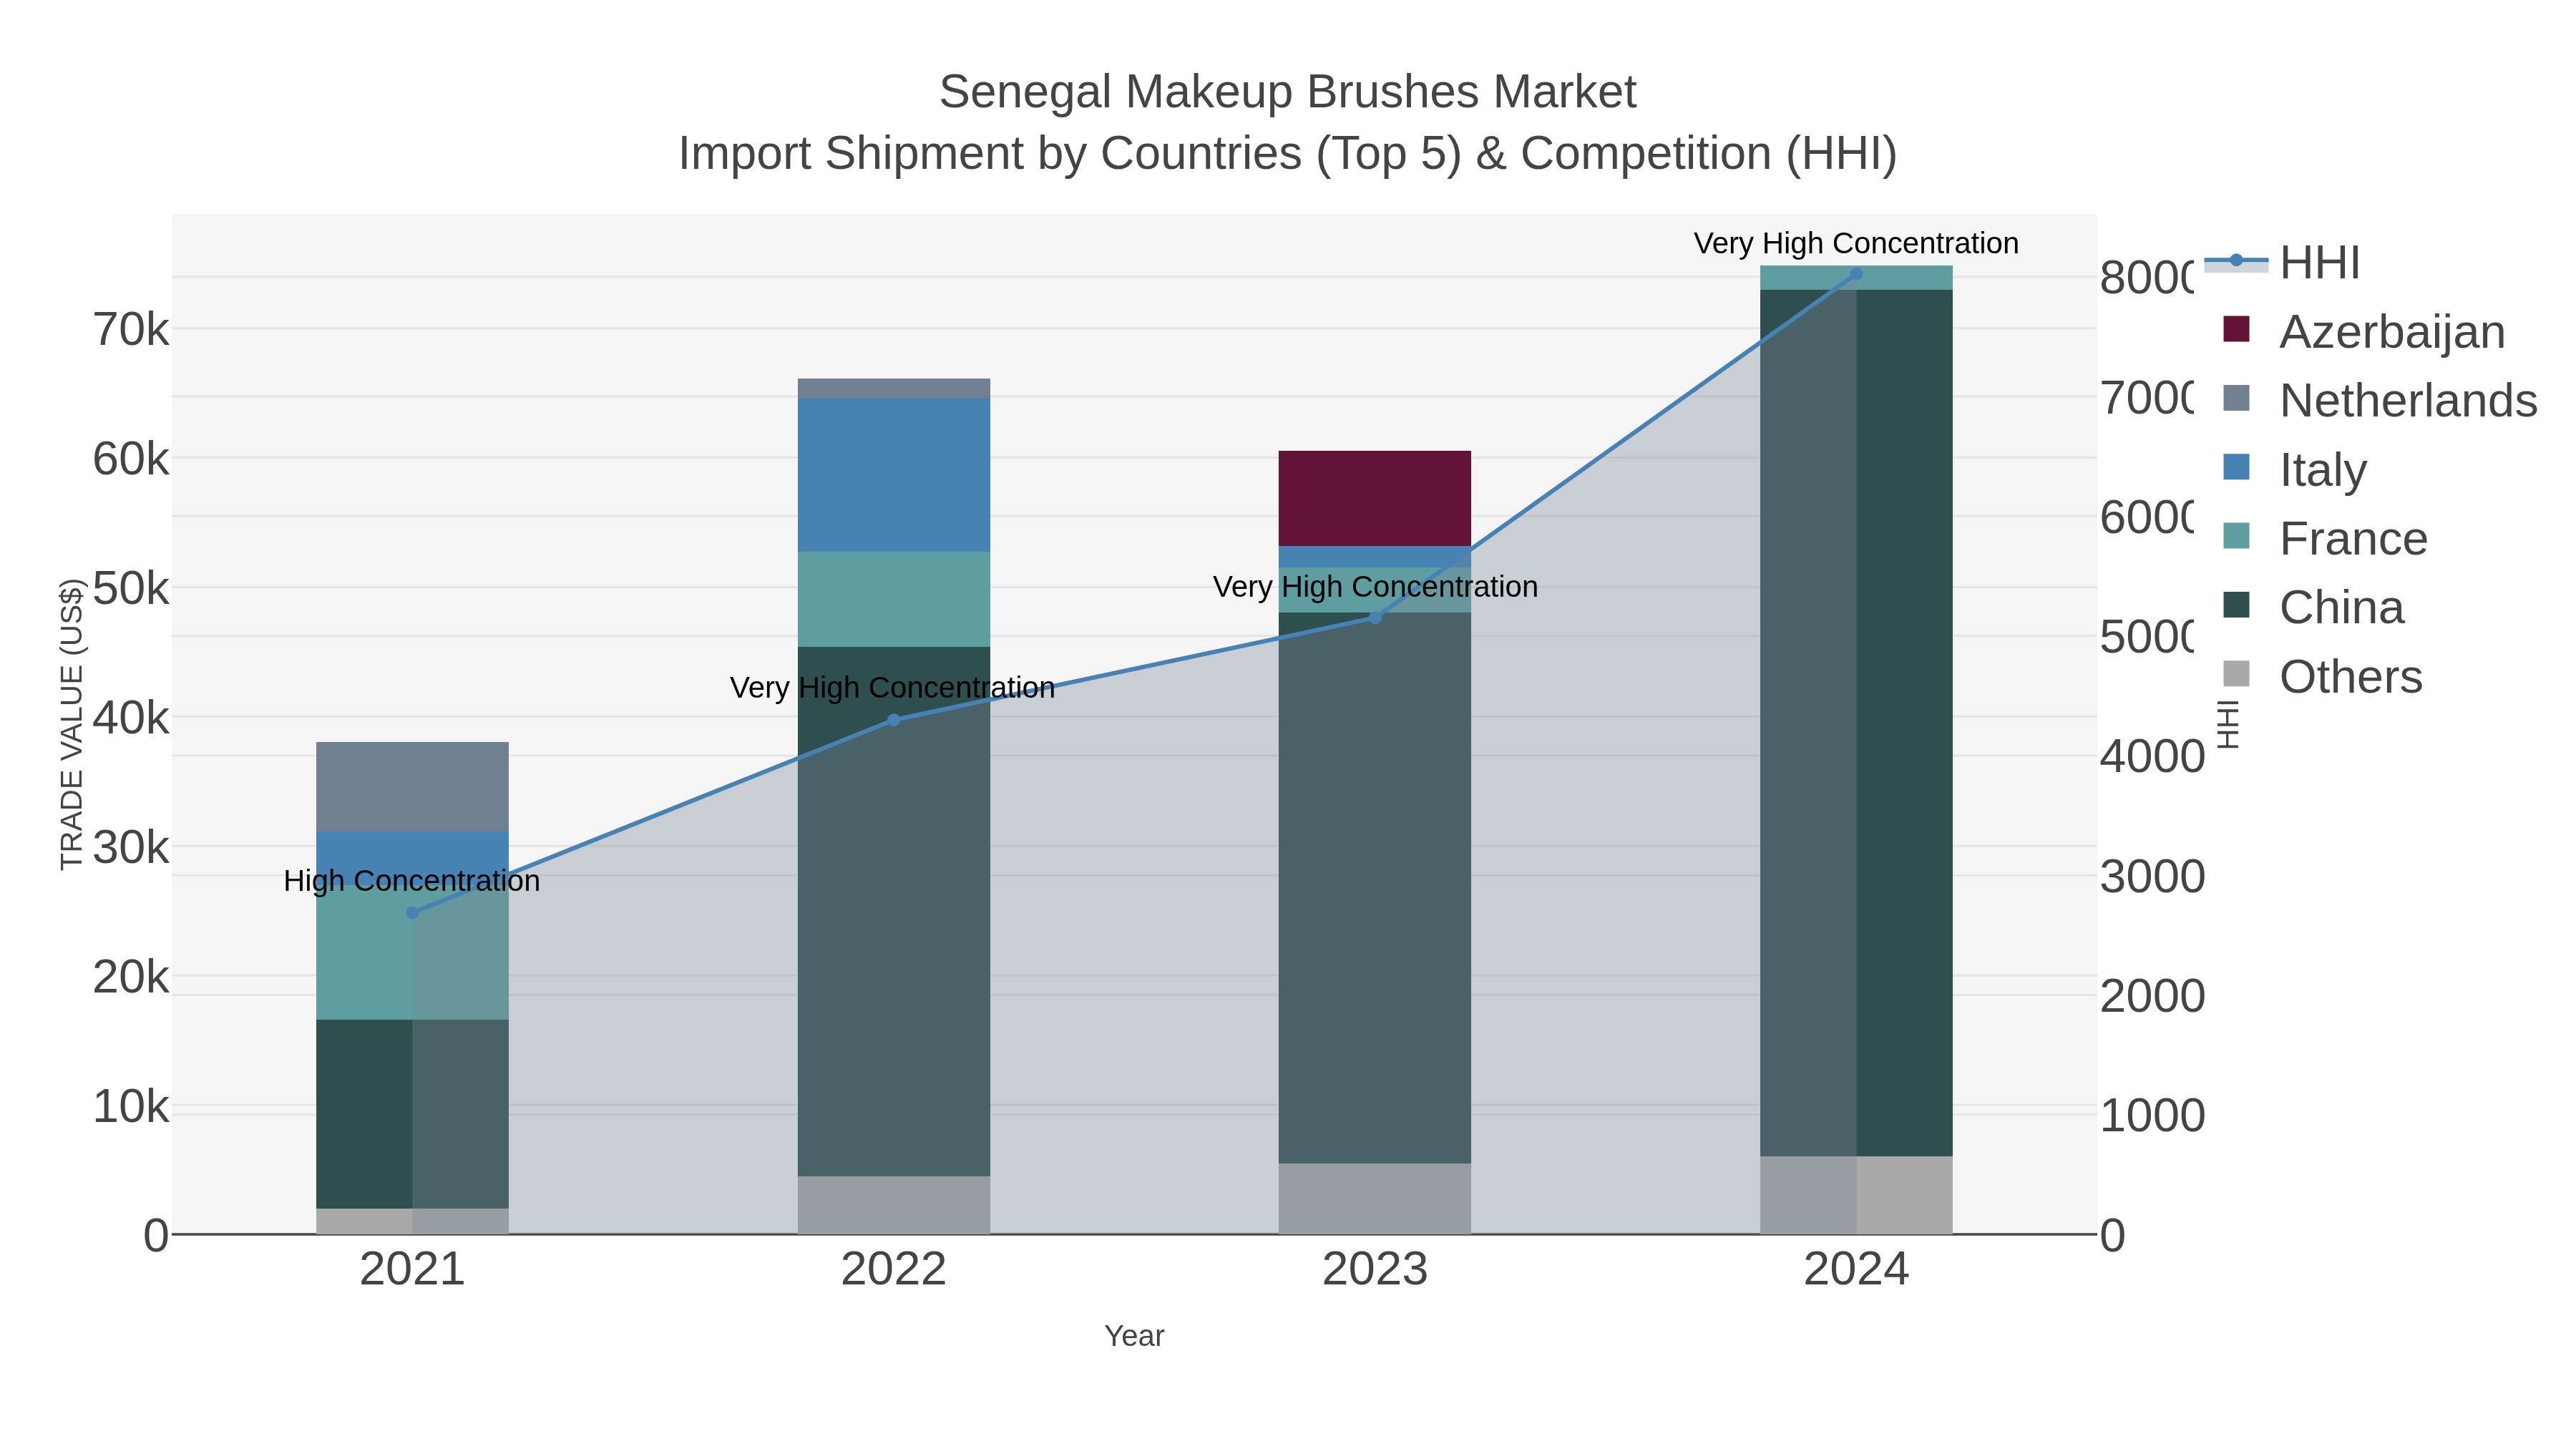Viewport: 2576px width, 1449px height.
Task: Click the Netherlands segment atop the 2022 bar
Action: pos(894,389)
